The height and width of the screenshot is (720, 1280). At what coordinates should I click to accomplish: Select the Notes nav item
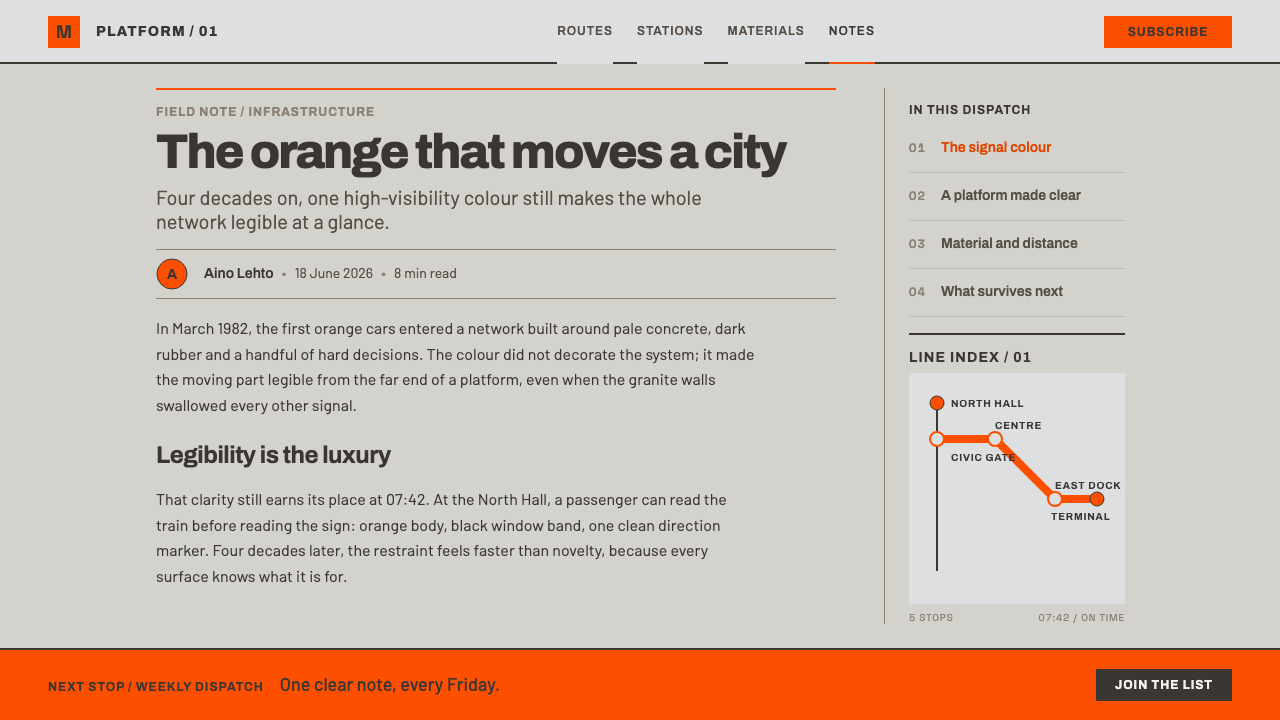coord(852,31)
